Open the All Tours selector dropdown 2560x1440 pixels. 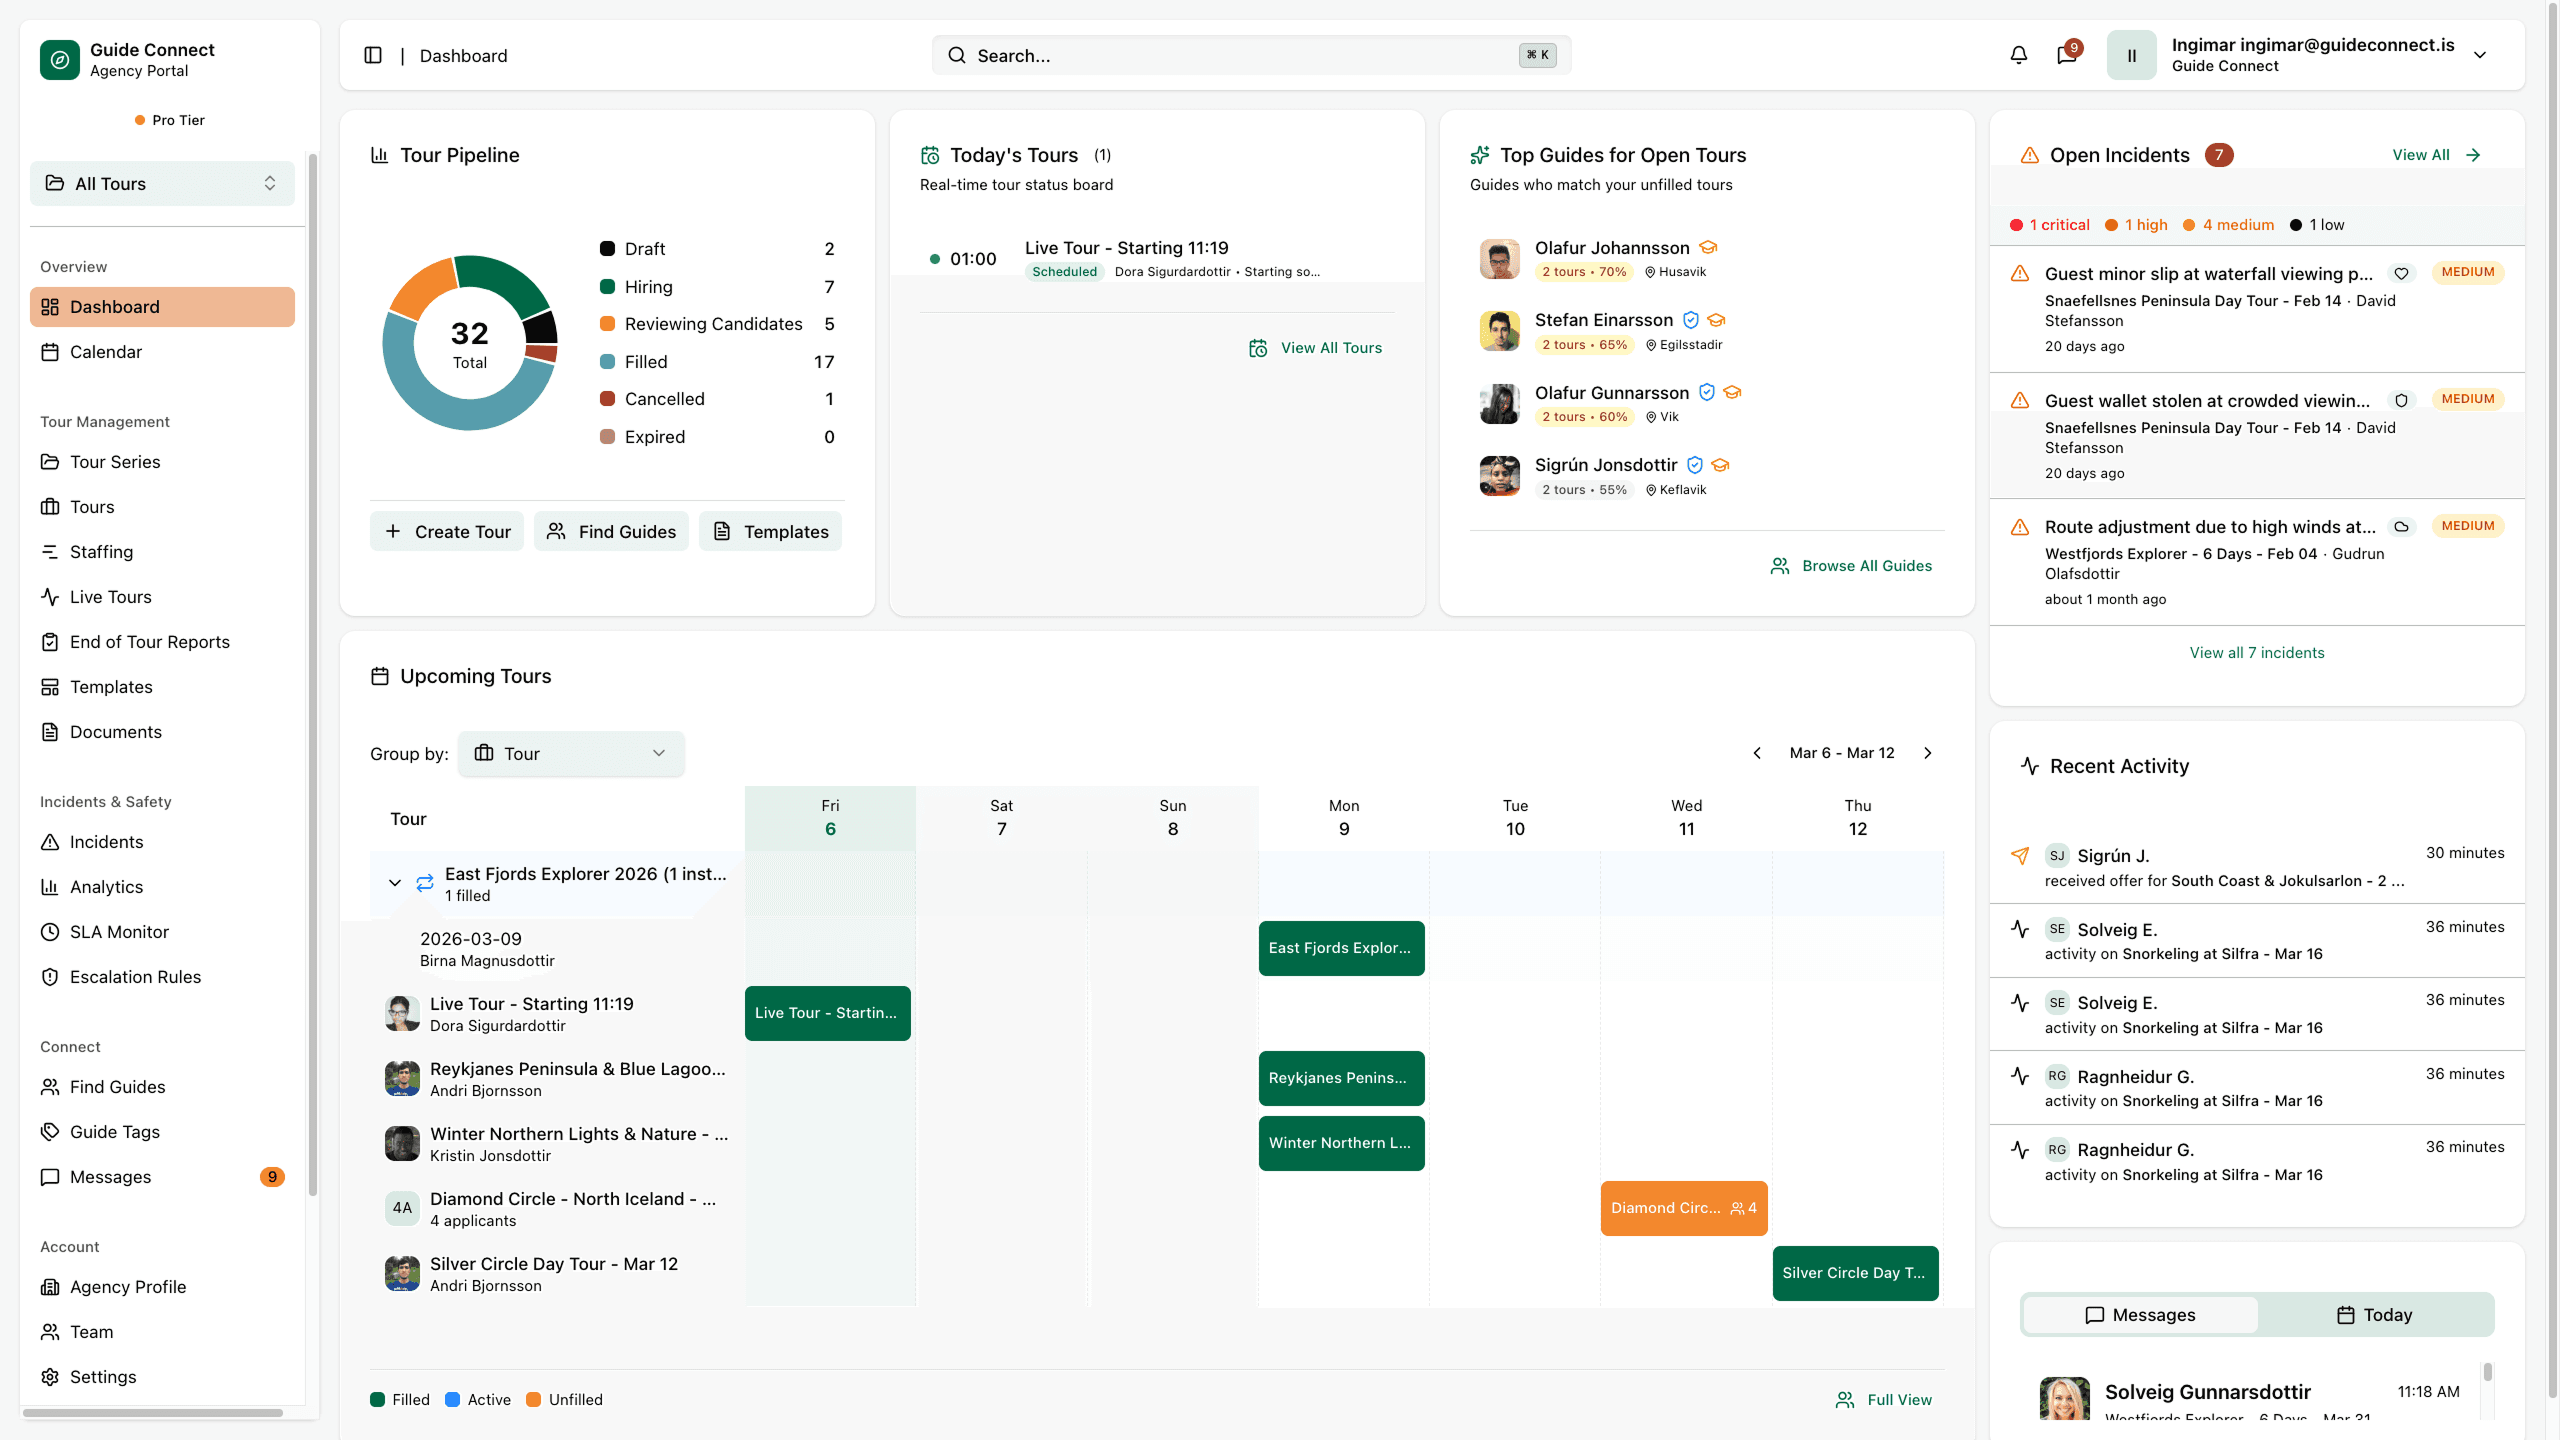162,183
